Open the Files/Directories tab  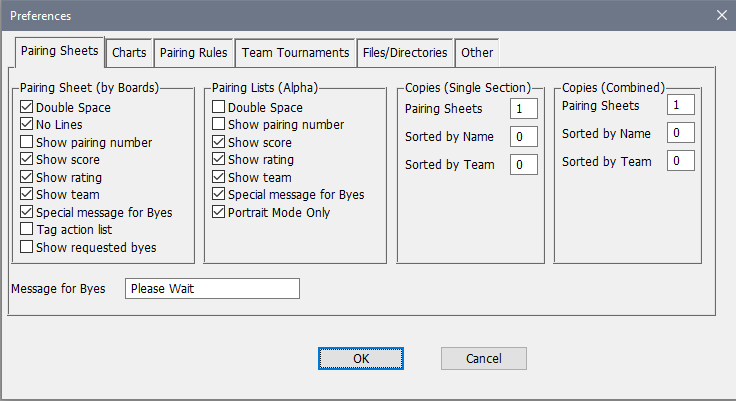pos(405,52)
